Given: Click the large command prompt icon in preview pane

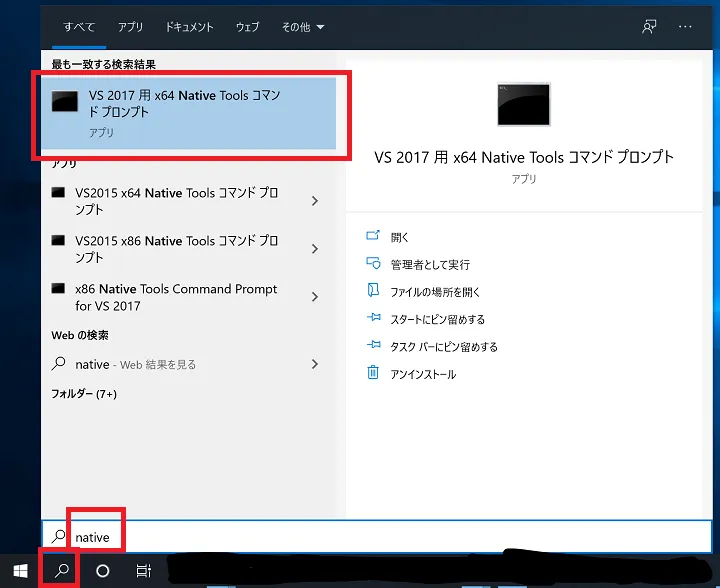Looking at the screenshot, I should (523, 104).
